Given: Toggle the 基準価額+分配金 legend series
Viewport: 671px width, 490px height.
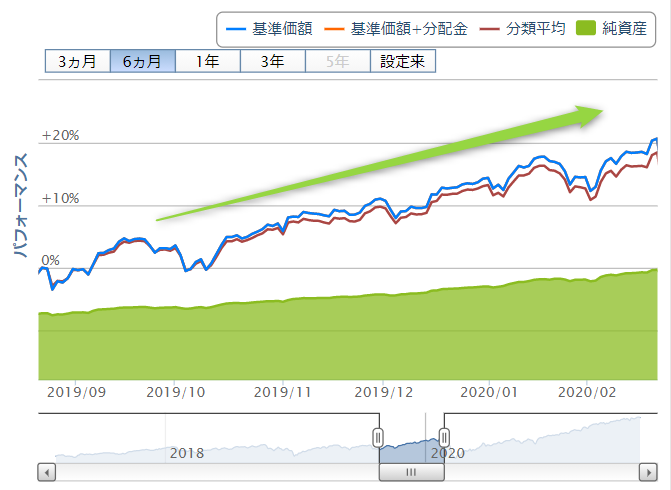Looking at the screenshot, I should [400, 30].
